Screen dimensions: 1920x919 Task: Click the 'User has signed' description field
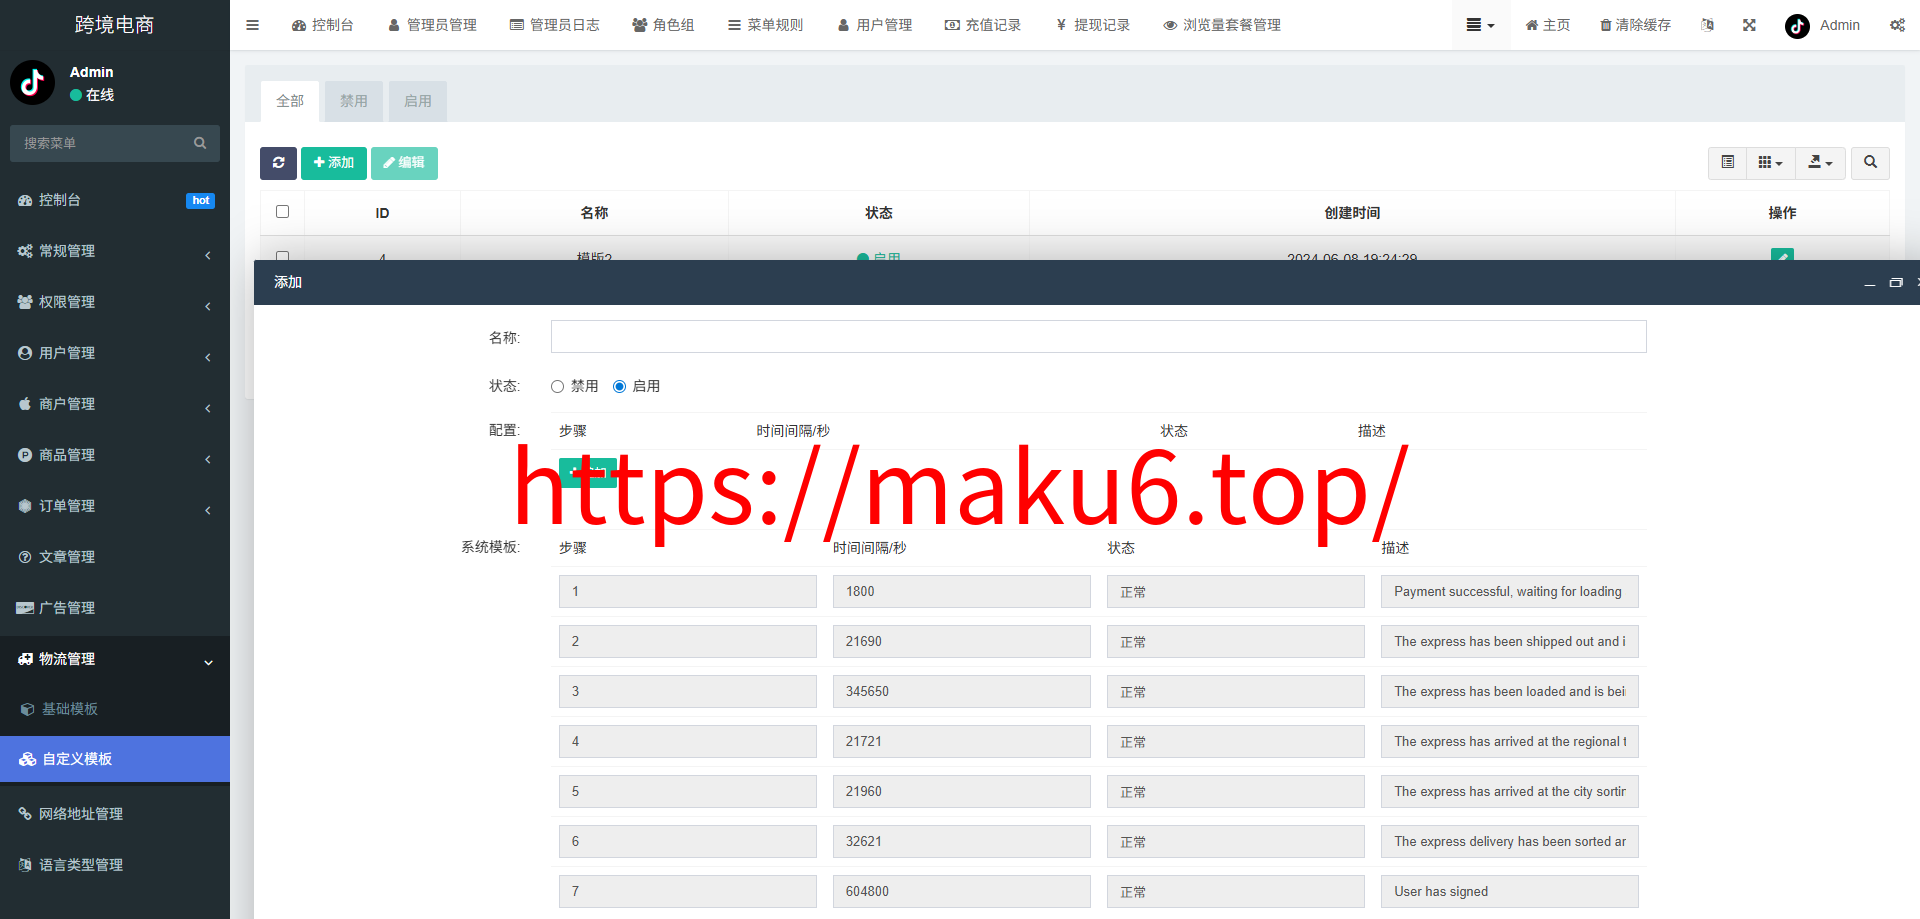tap(1509, 892)
